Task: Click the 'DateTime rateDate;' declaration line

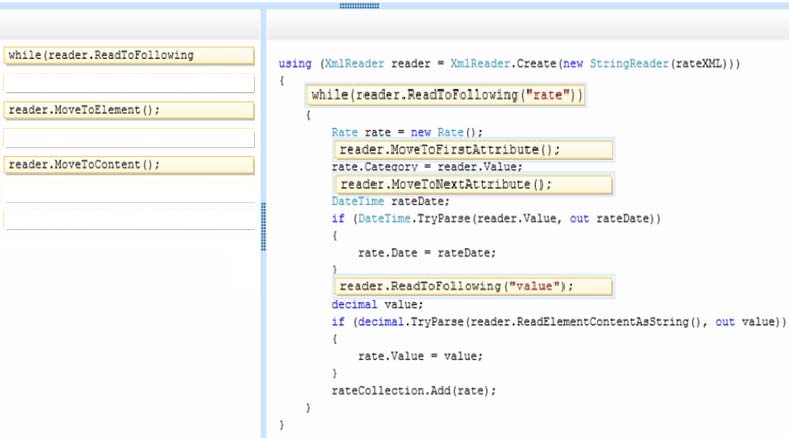Action: coord(390,201)
